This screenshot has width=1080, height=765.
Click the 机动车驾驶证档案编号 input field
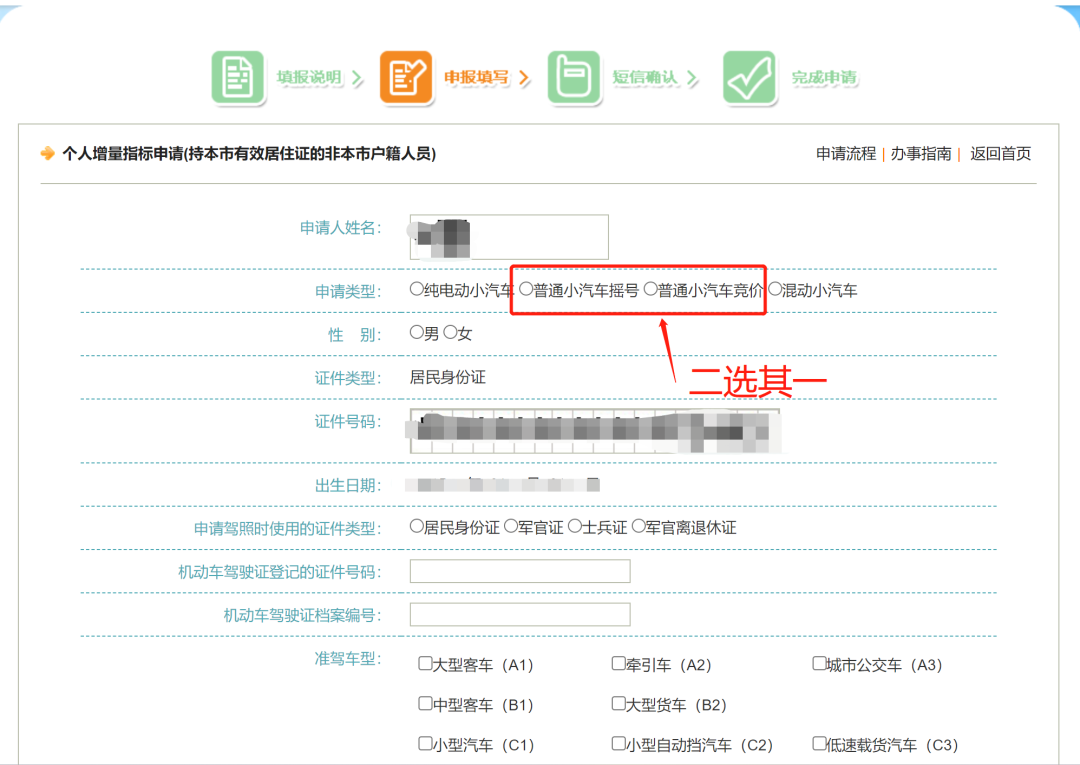[x=520, y=615]
